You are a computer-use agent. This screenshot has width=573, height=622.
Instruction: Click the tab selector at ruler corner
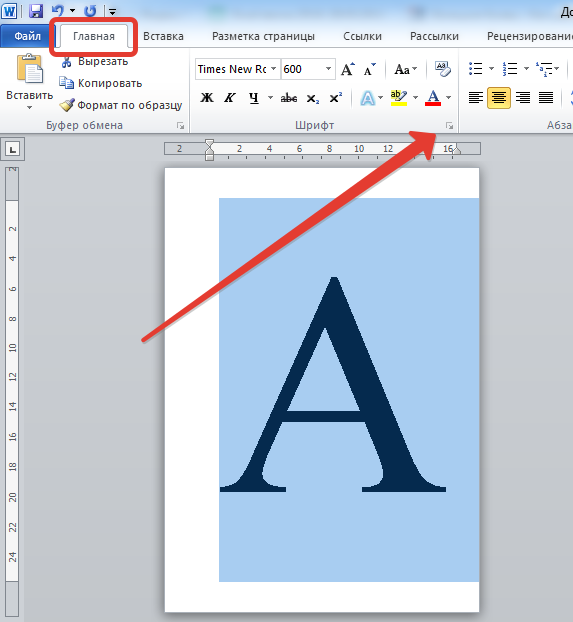coord(13,150)
